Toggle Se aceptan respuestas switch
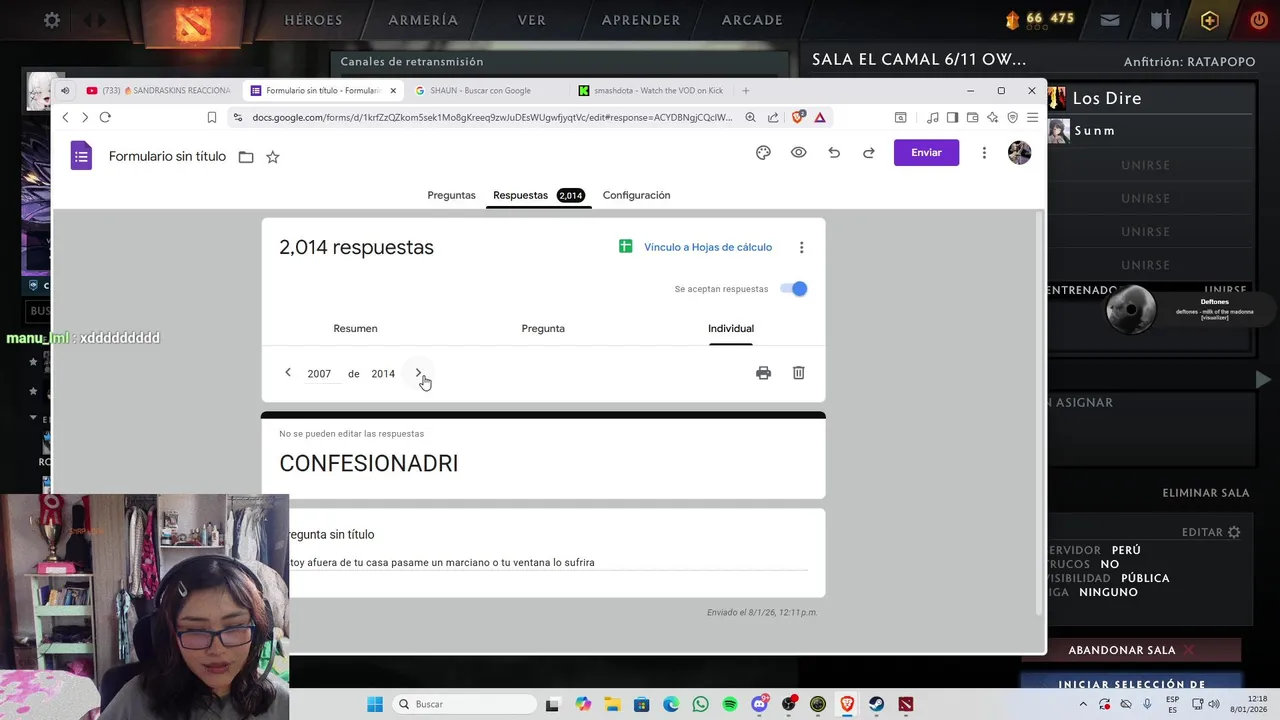 click(x=794, y=289)
